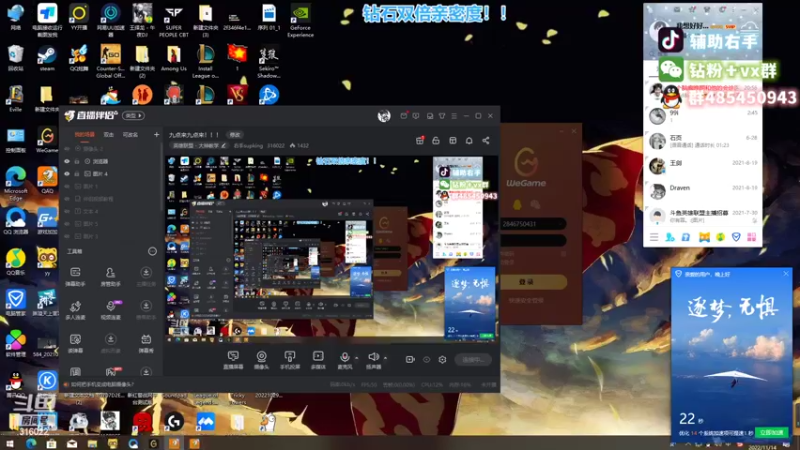Click the apps grid icon in QQ bottom bar

752,237
